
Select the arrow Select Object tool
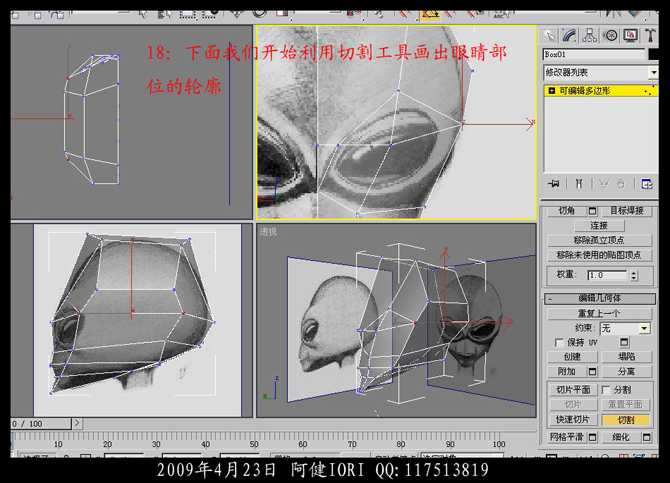143,15
